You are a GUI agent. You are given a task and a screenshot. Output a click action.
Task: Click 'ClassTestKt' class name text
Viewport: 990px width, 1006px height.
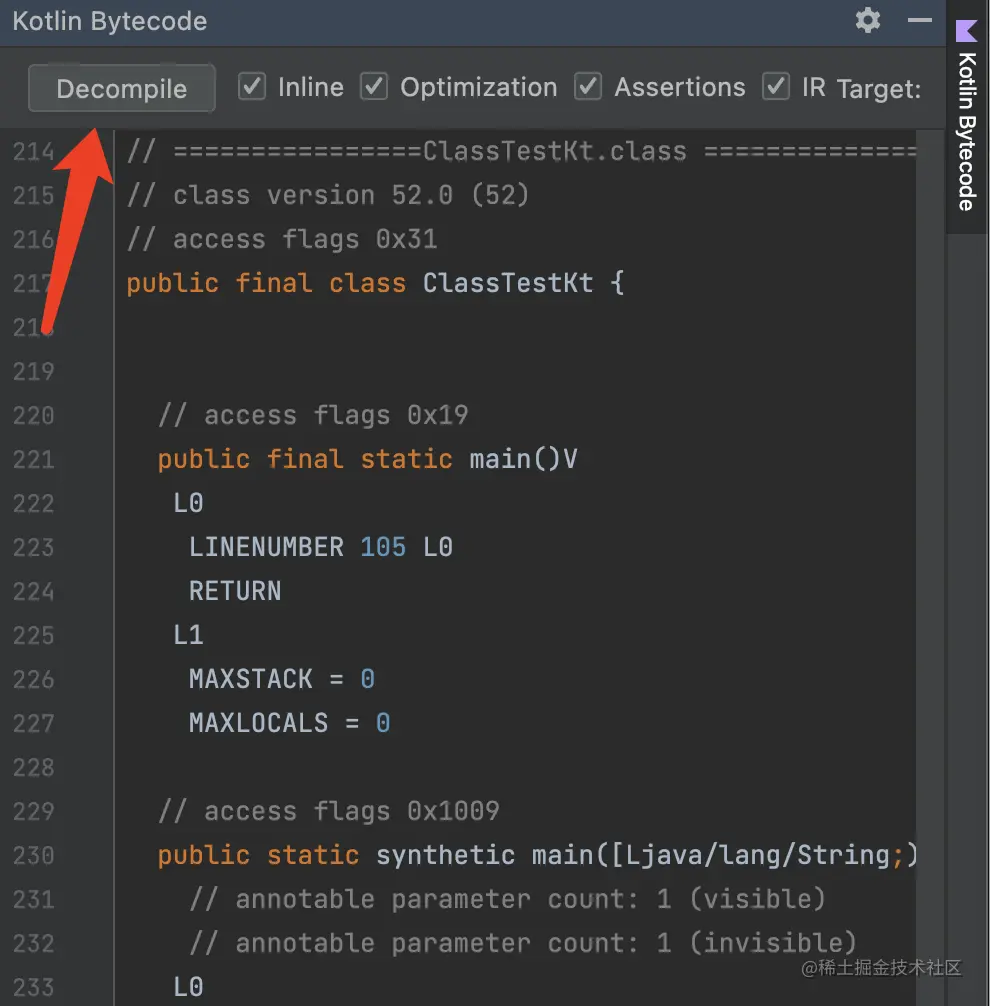tap(508, 283)
